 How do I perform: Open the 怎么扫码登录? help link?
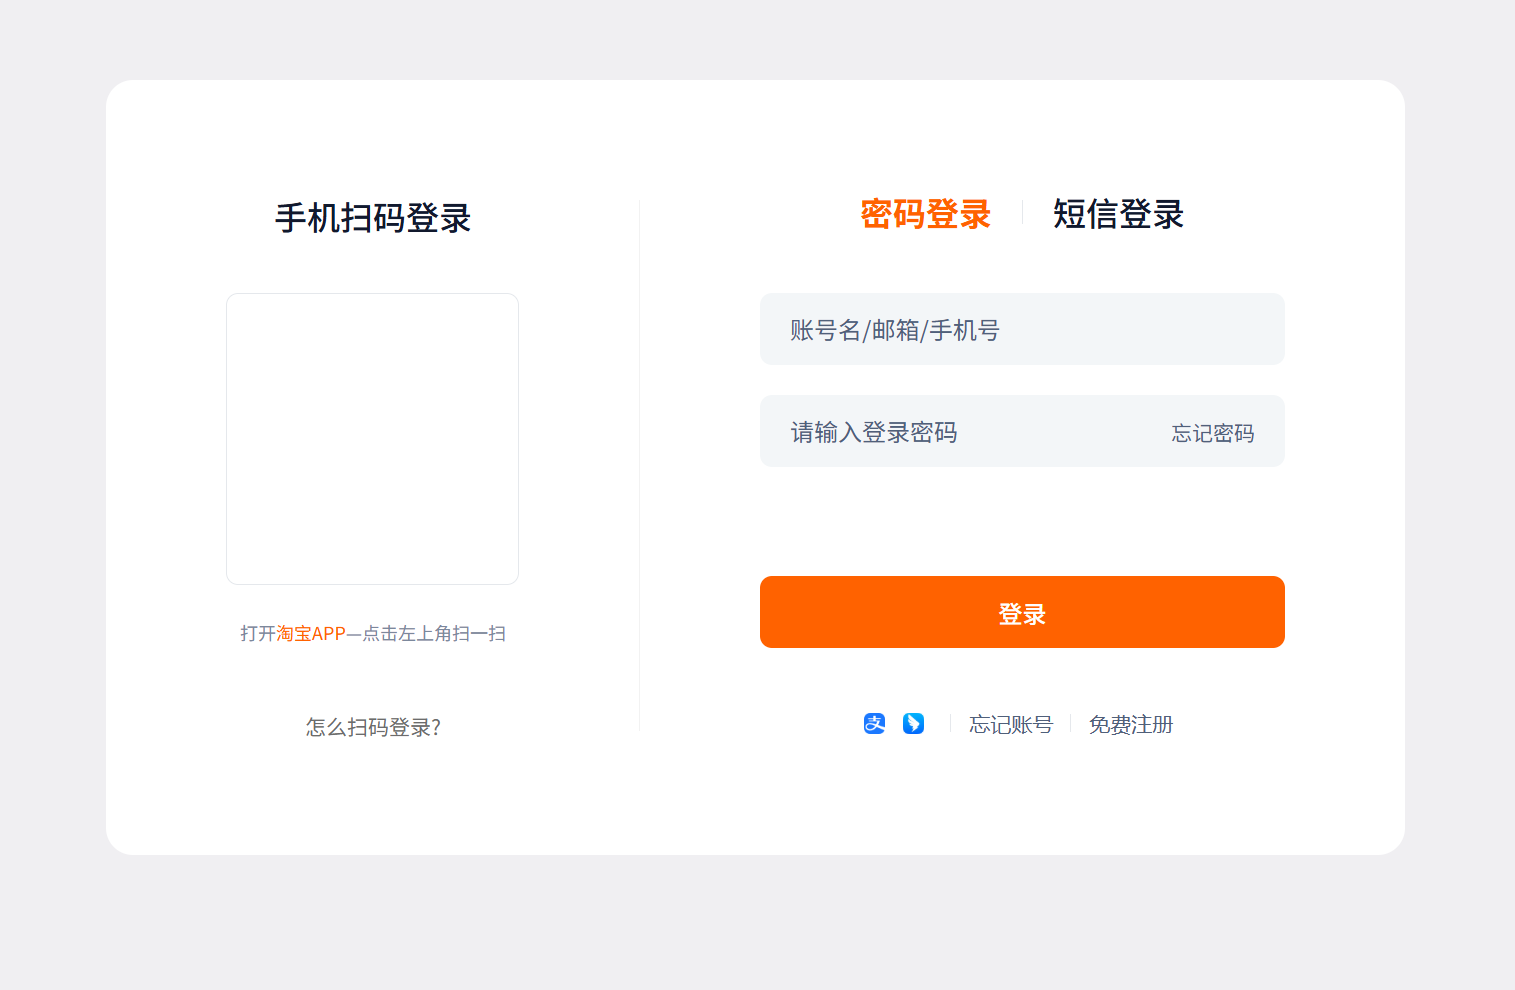(373, 727)
